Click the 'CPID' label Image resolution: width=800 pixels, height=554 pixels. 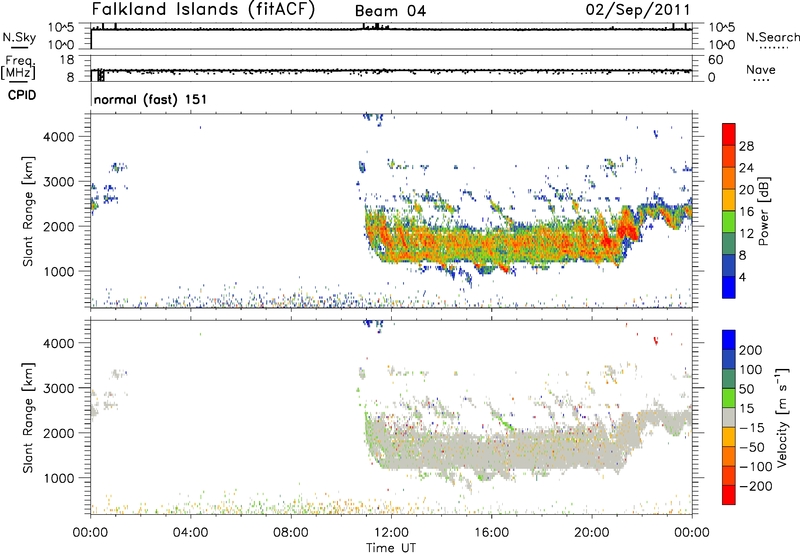22,95
